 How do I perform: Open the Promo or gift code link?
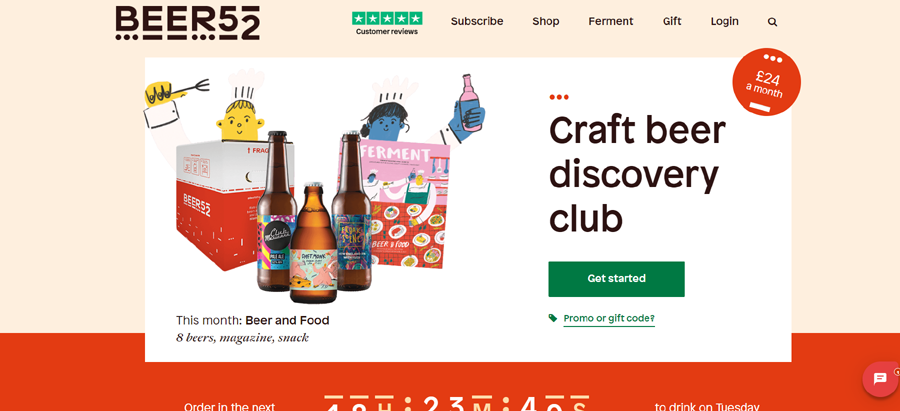coord(609,318)
